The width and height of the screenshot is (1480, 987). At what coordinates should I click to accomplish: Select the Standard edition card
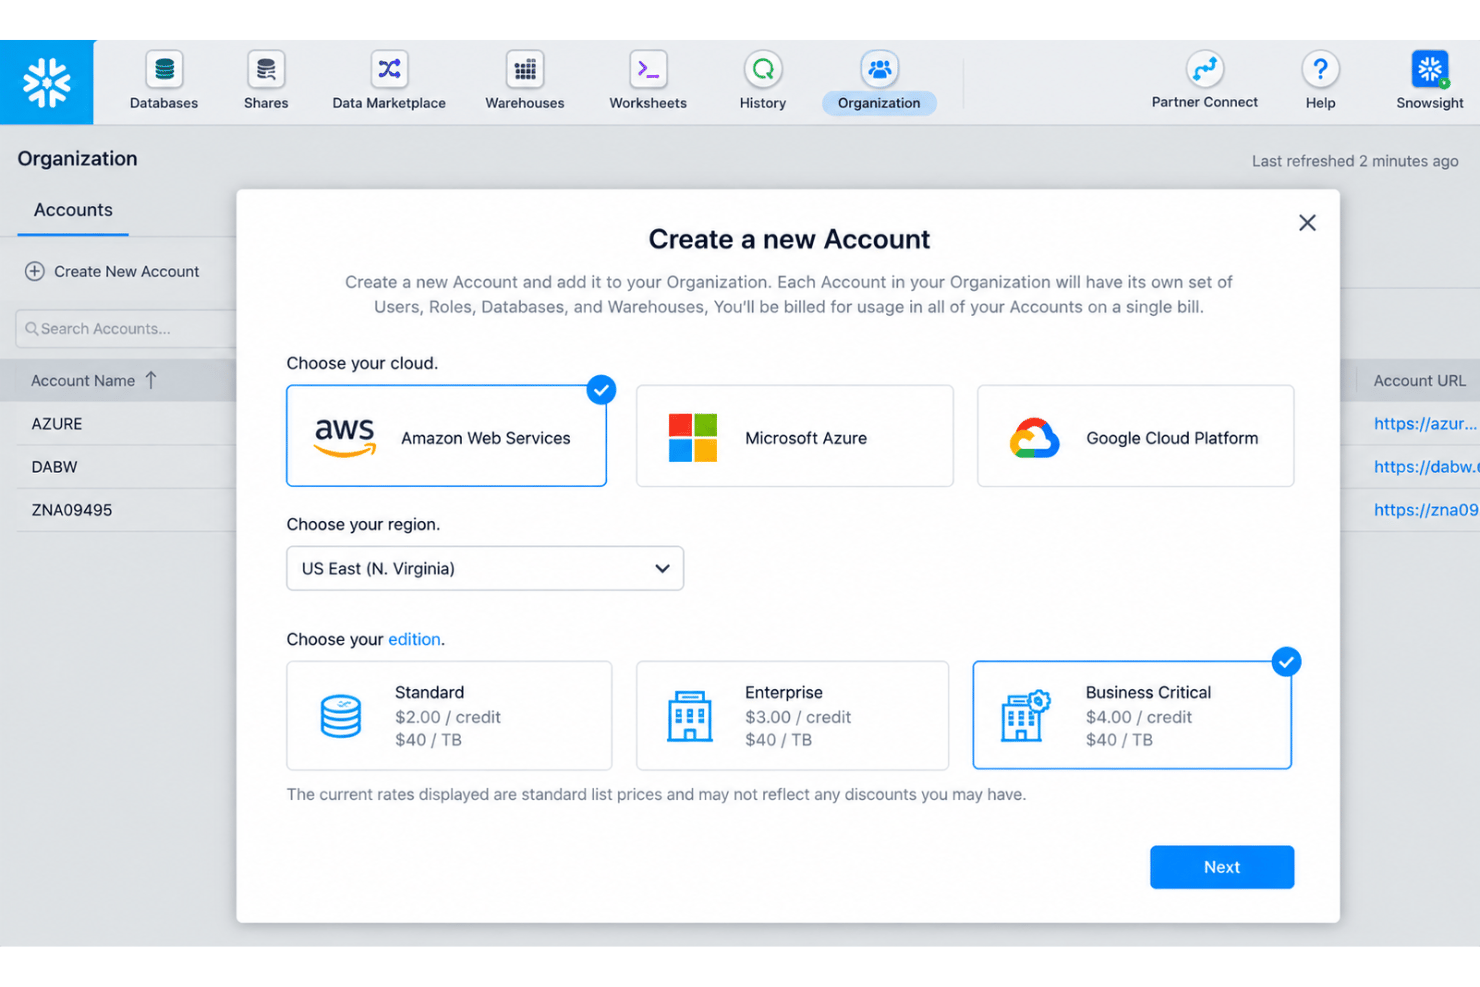click(449, 715)
